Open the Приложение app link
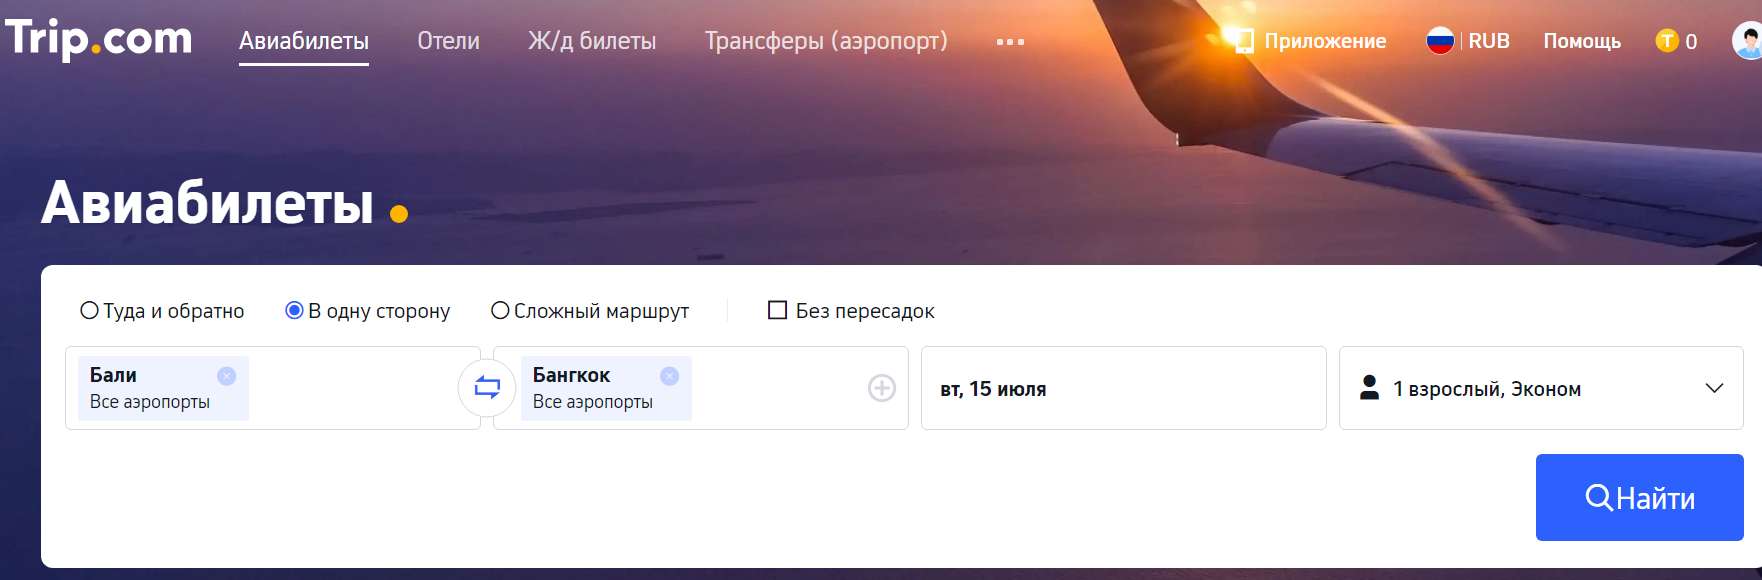This screenshot has width=1762, height=580. 1325,41
